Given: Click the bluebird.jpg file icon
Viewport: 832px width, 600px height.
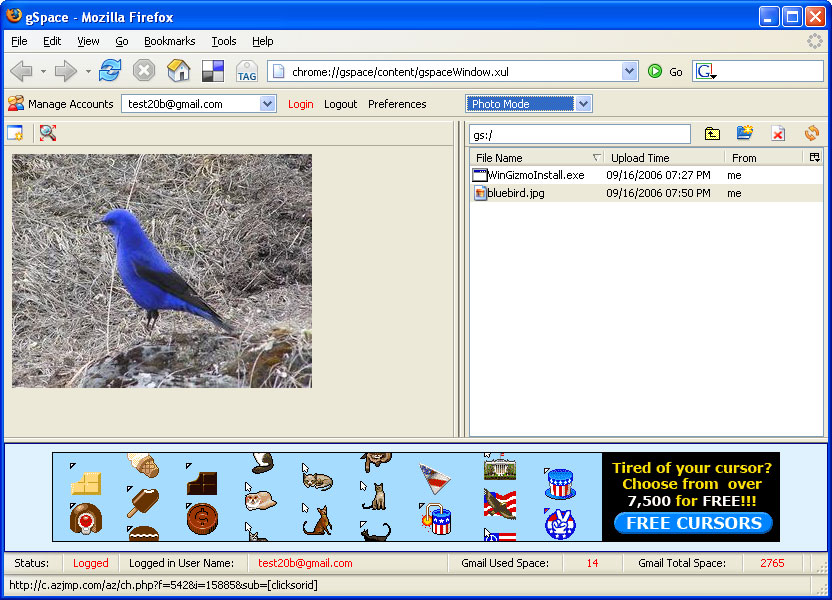Looking at the screenshot, I should 480,193.
